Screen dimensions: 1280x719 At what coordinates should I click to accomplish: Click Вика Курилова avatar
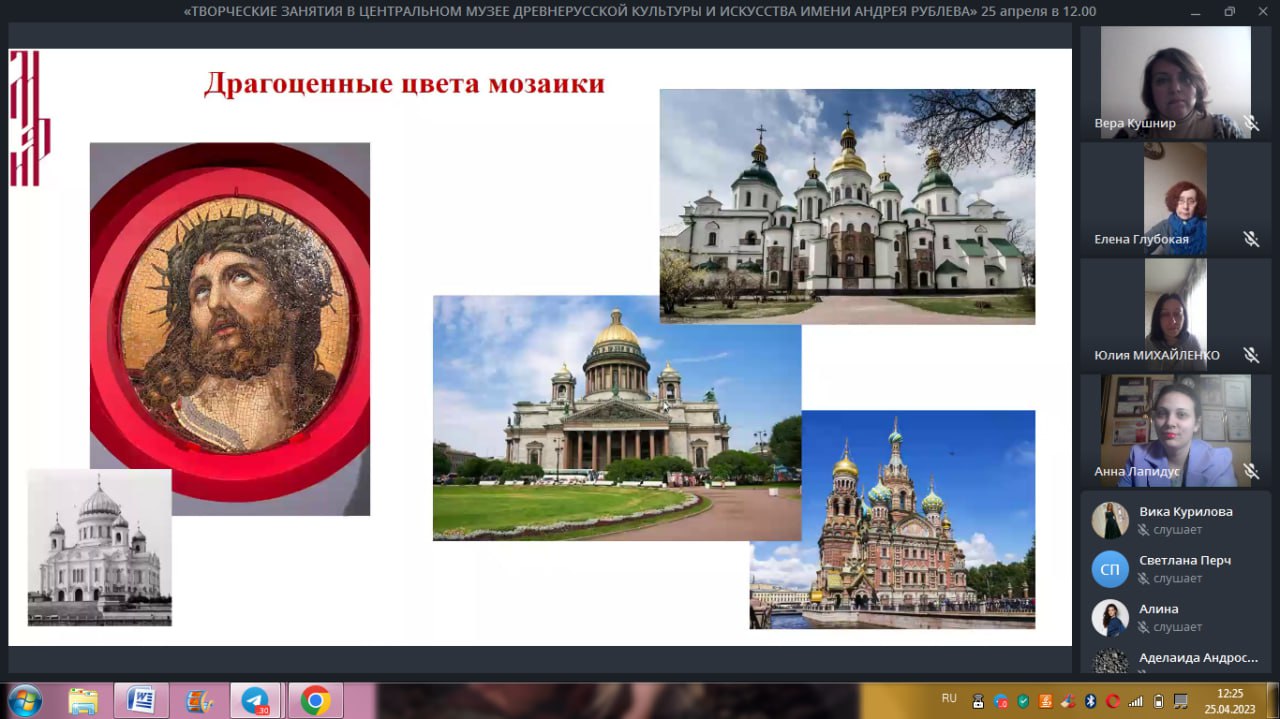point(1110,520)
